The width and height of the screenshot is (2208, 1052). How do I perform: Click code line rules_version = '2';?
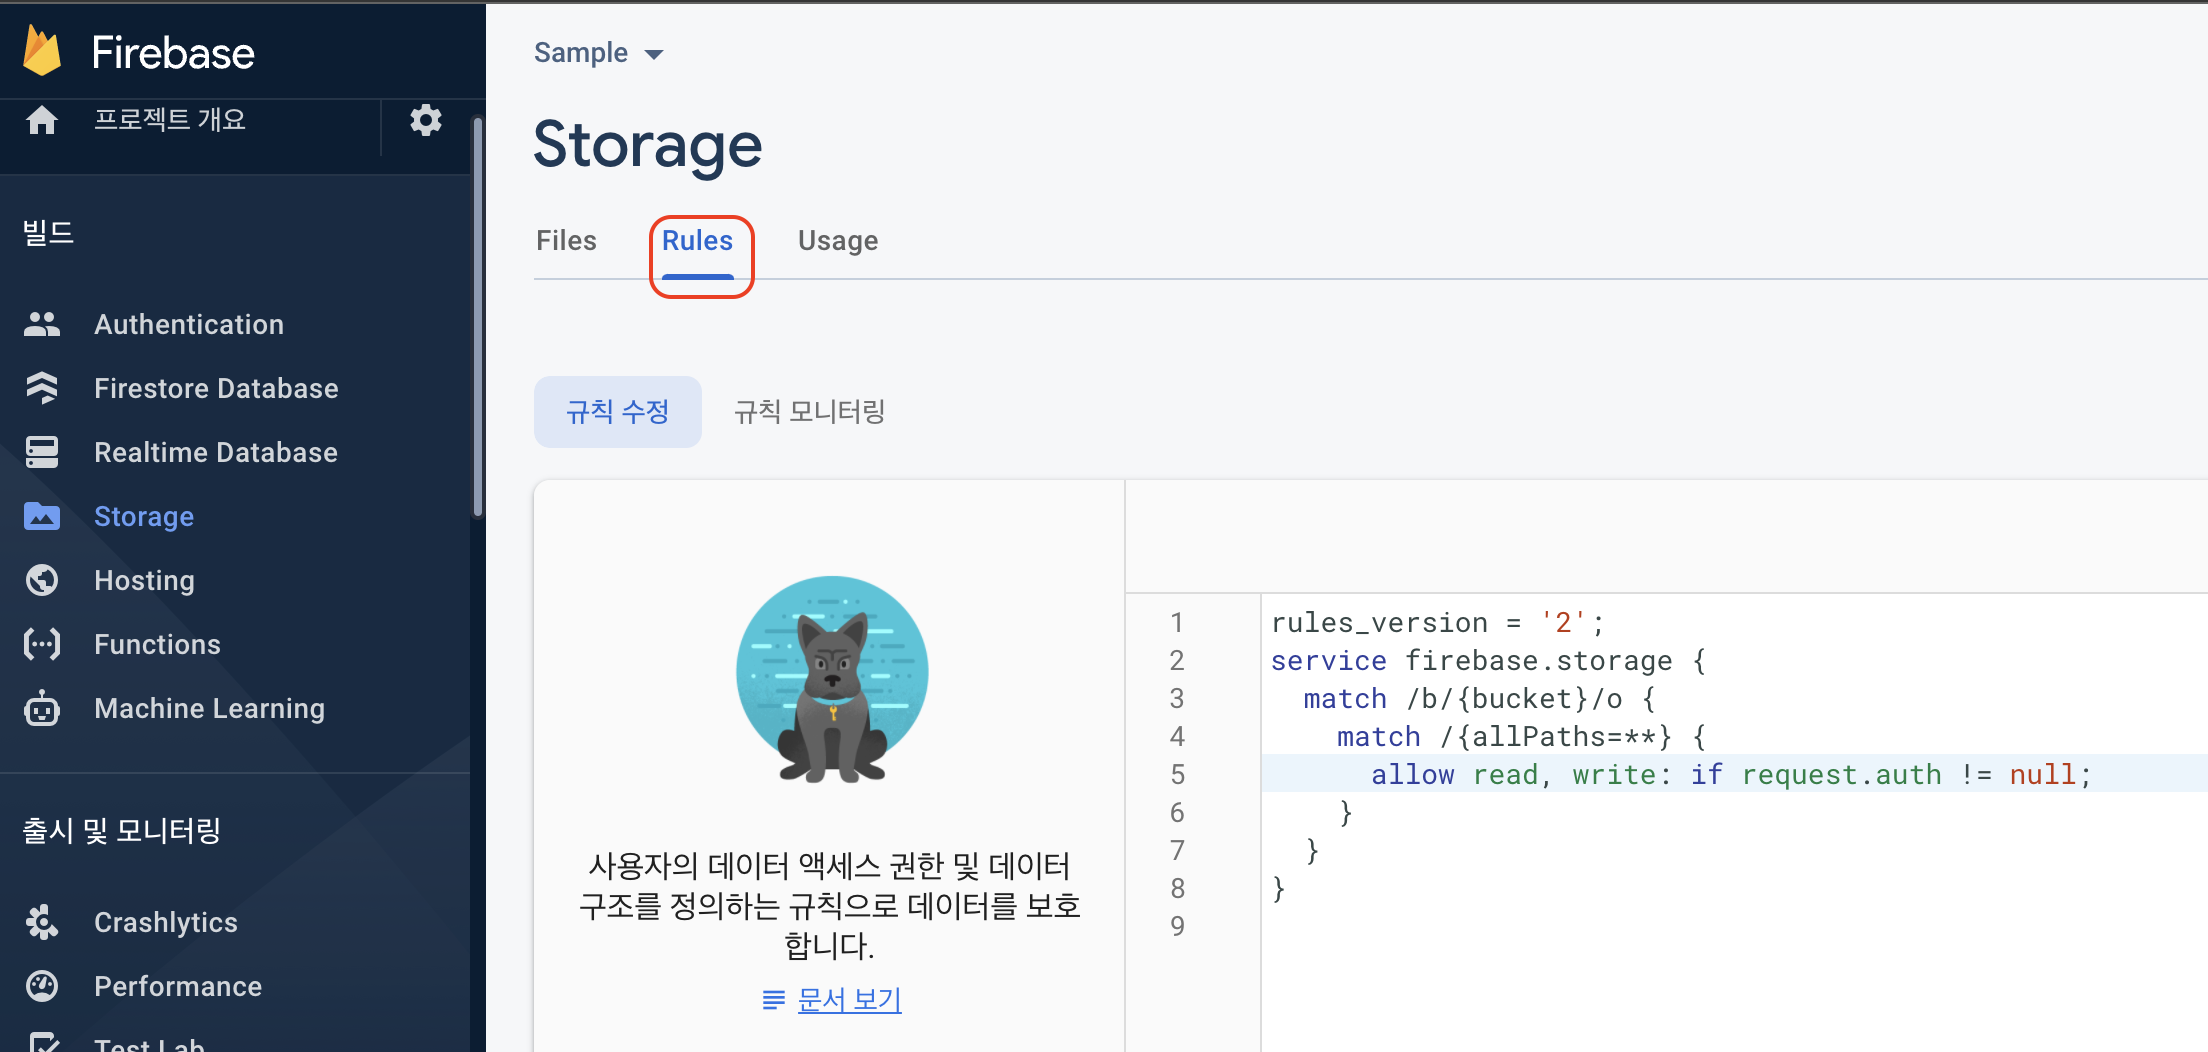pos(1437,622)
